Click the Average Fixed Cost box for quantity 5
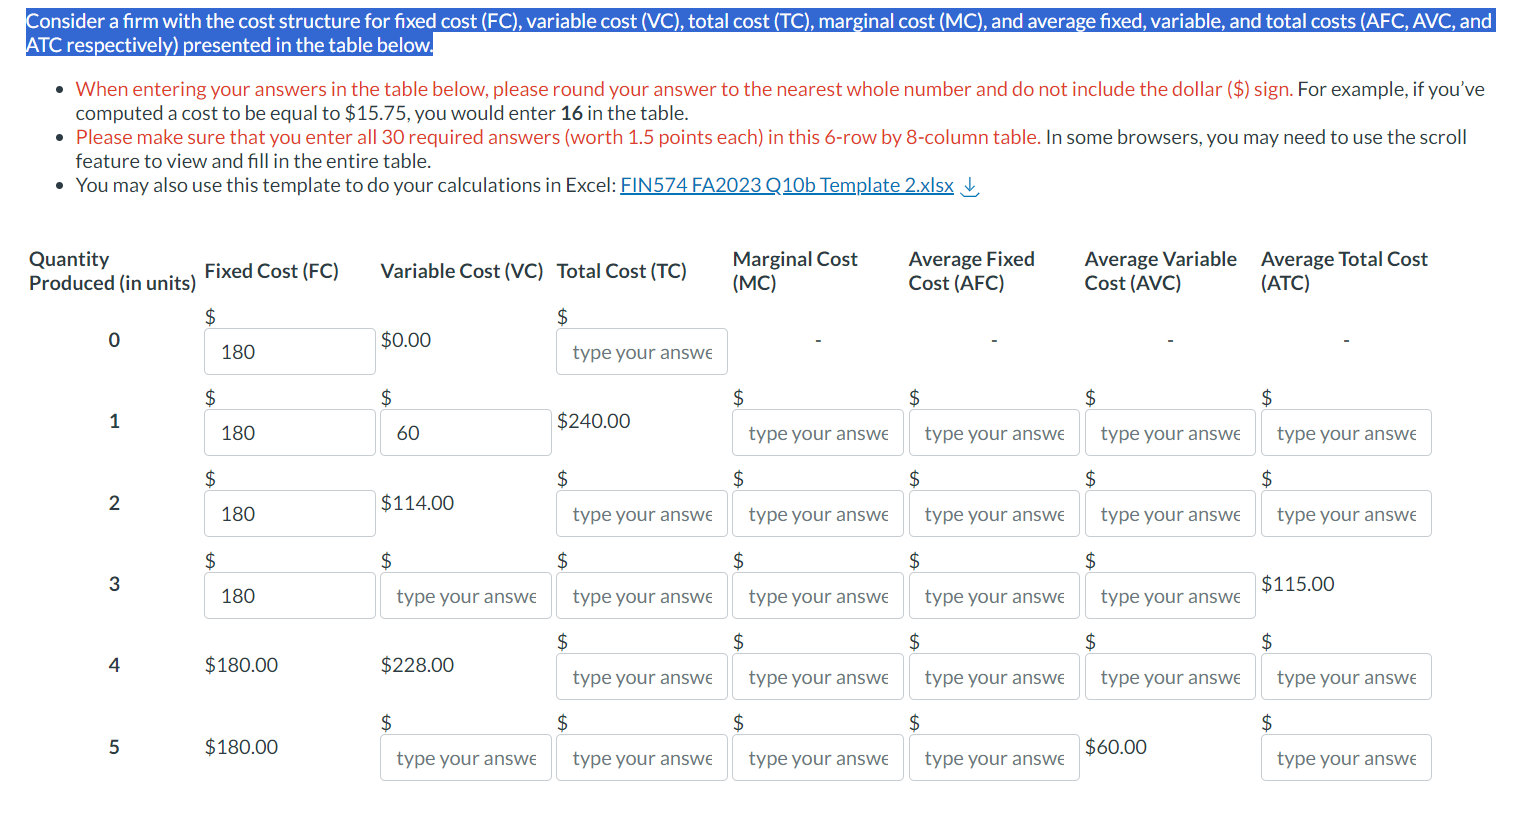The width and height of the screenshot is (1516, 814). pyautogui.click(x=993, y=757)
